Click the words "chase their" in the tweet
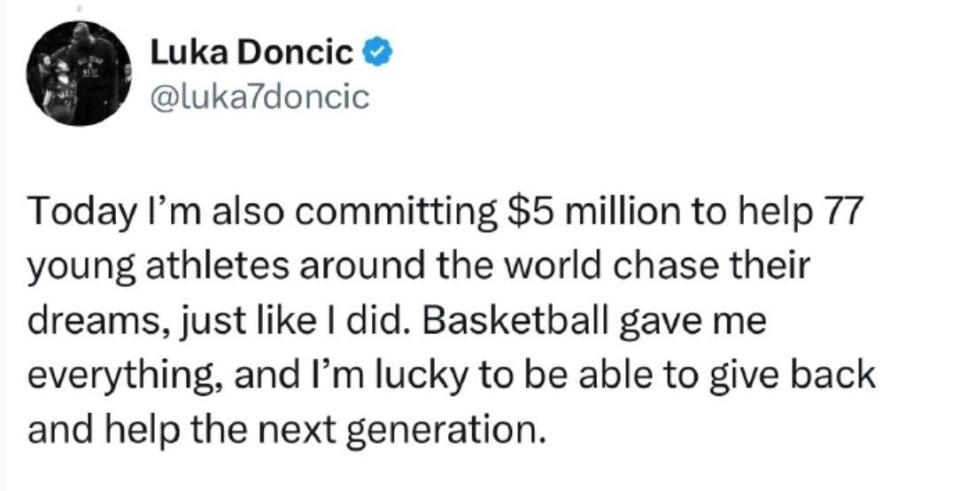 (x=712, y=265)
